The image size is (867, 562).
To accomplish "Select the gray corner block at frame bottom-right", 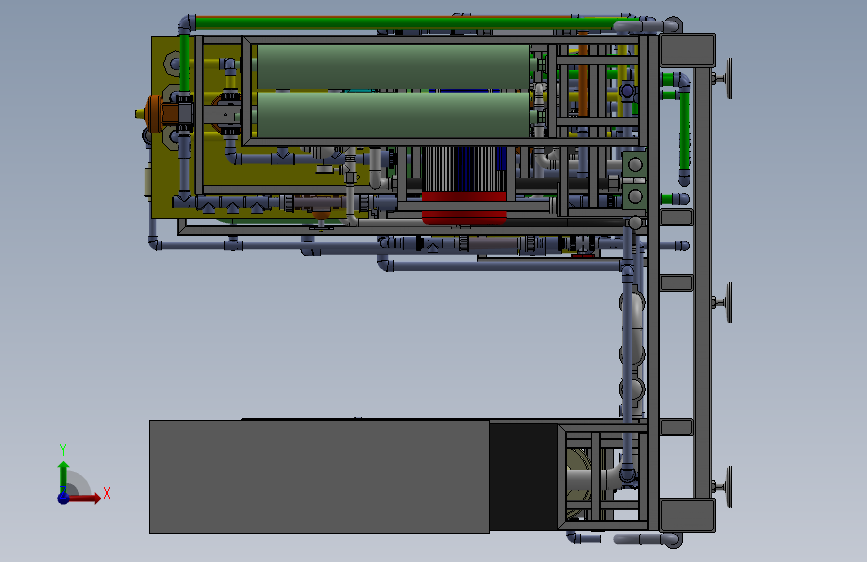I will point(687,516).
